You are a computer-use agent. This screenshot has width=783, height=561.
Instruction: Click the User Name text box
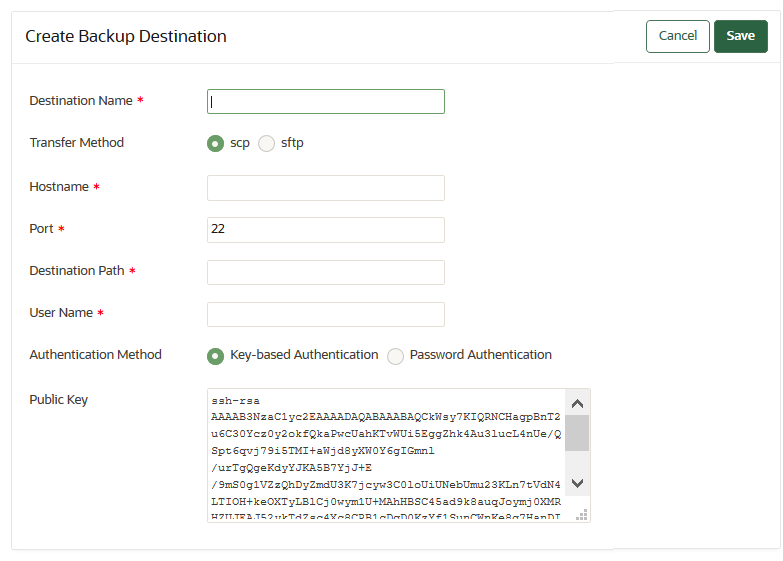[325, 314]
